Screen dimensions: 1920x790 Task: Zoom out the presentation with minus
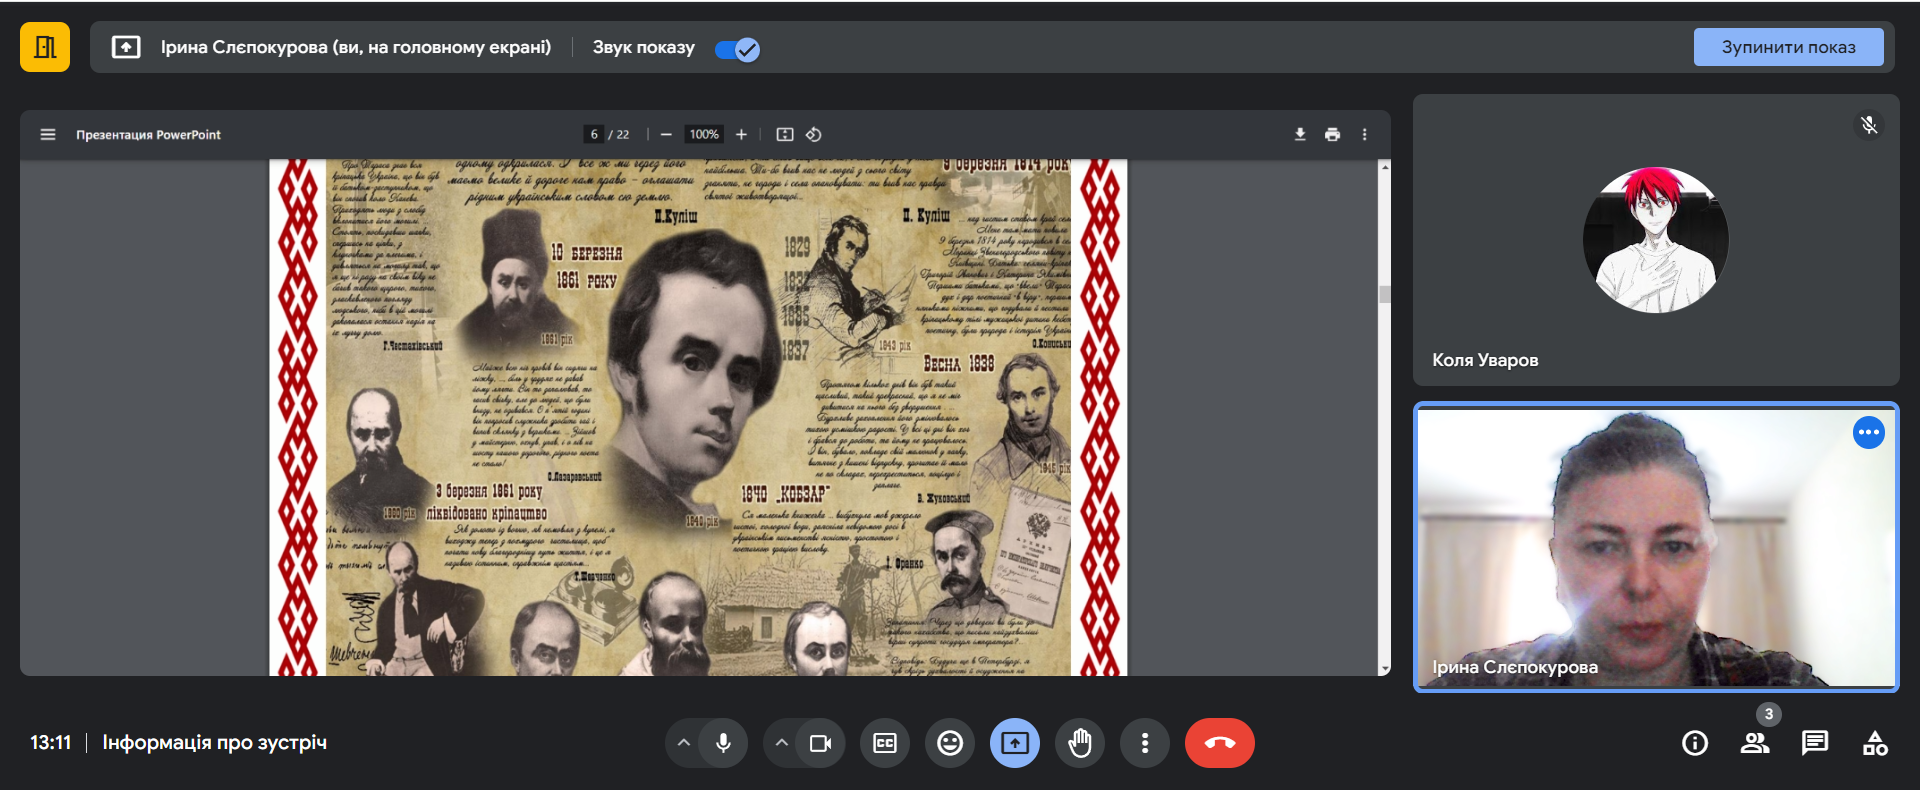click(666, 134)
